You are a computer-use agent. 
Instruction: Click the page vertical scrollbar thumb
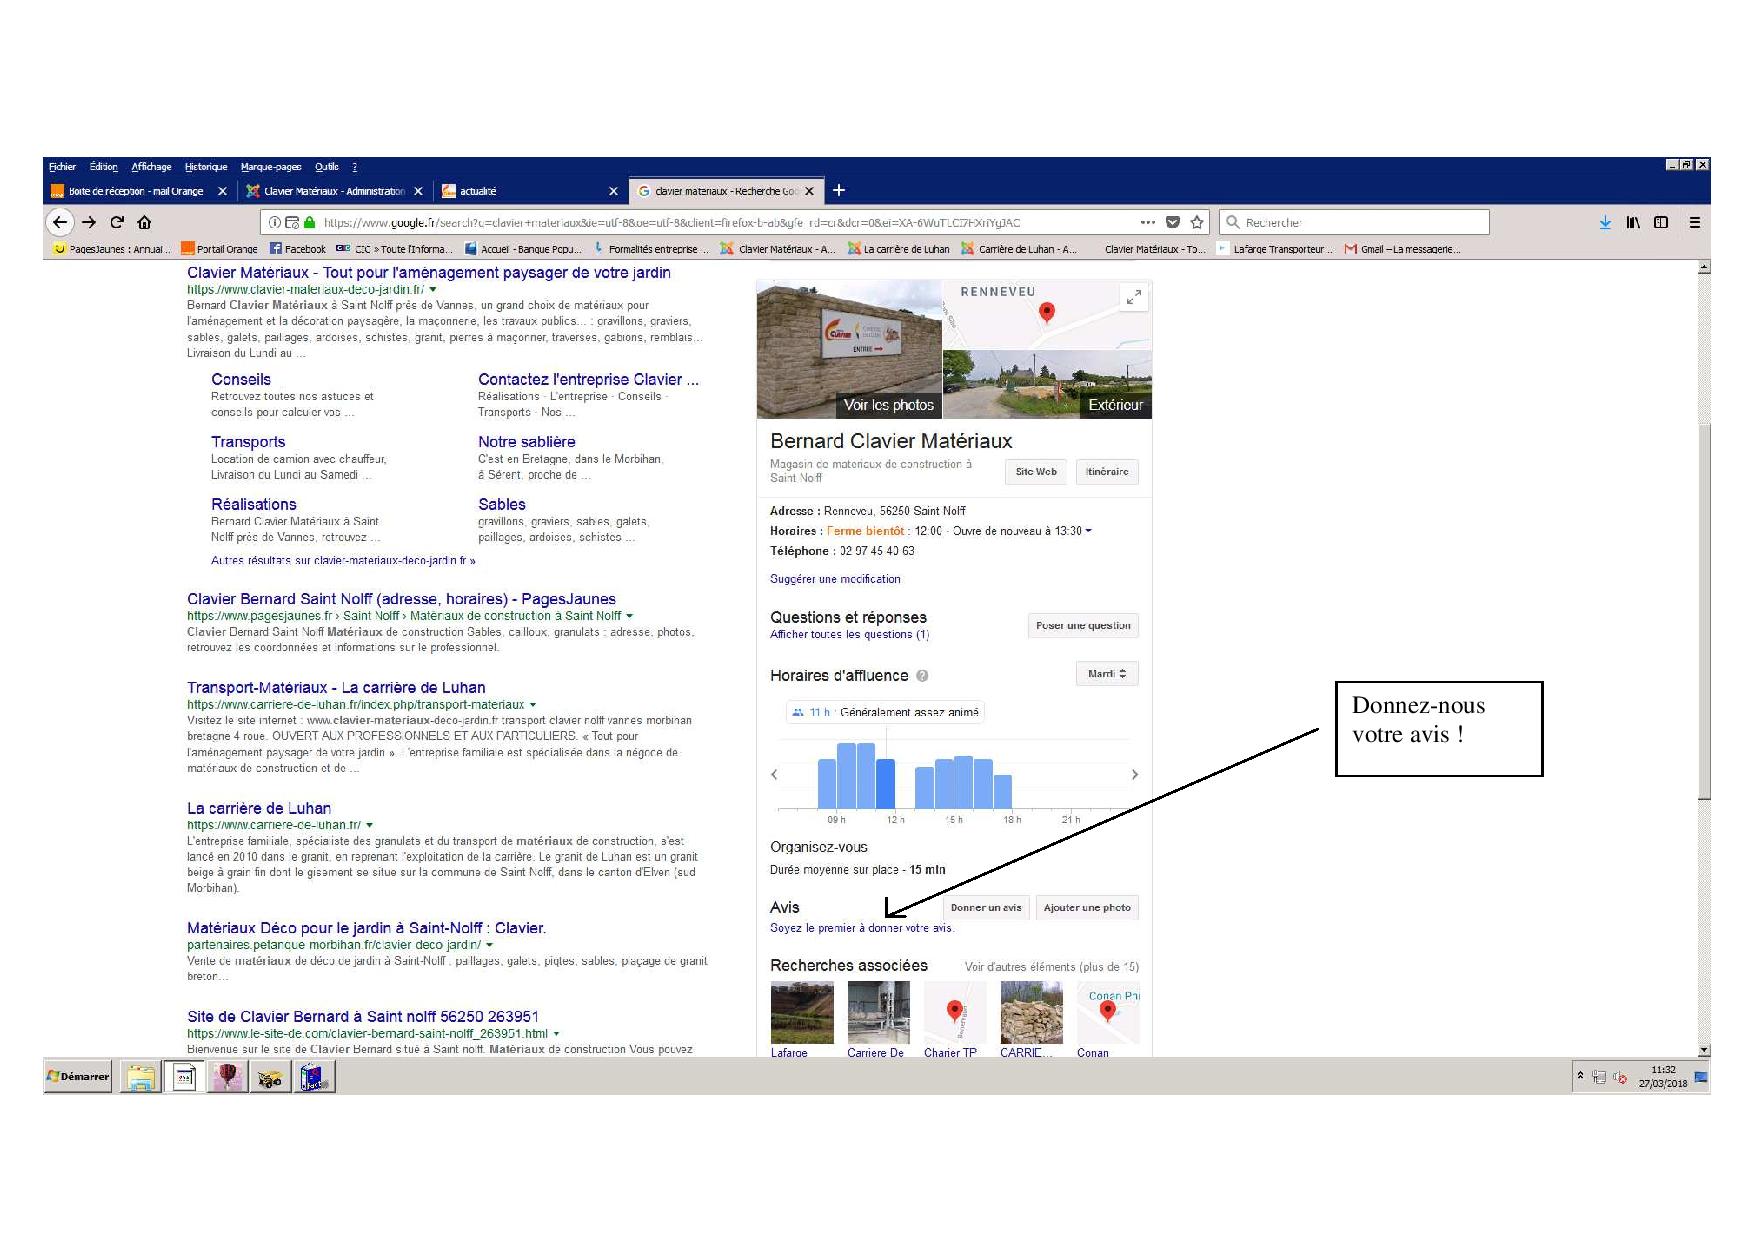click(1704, 612)
